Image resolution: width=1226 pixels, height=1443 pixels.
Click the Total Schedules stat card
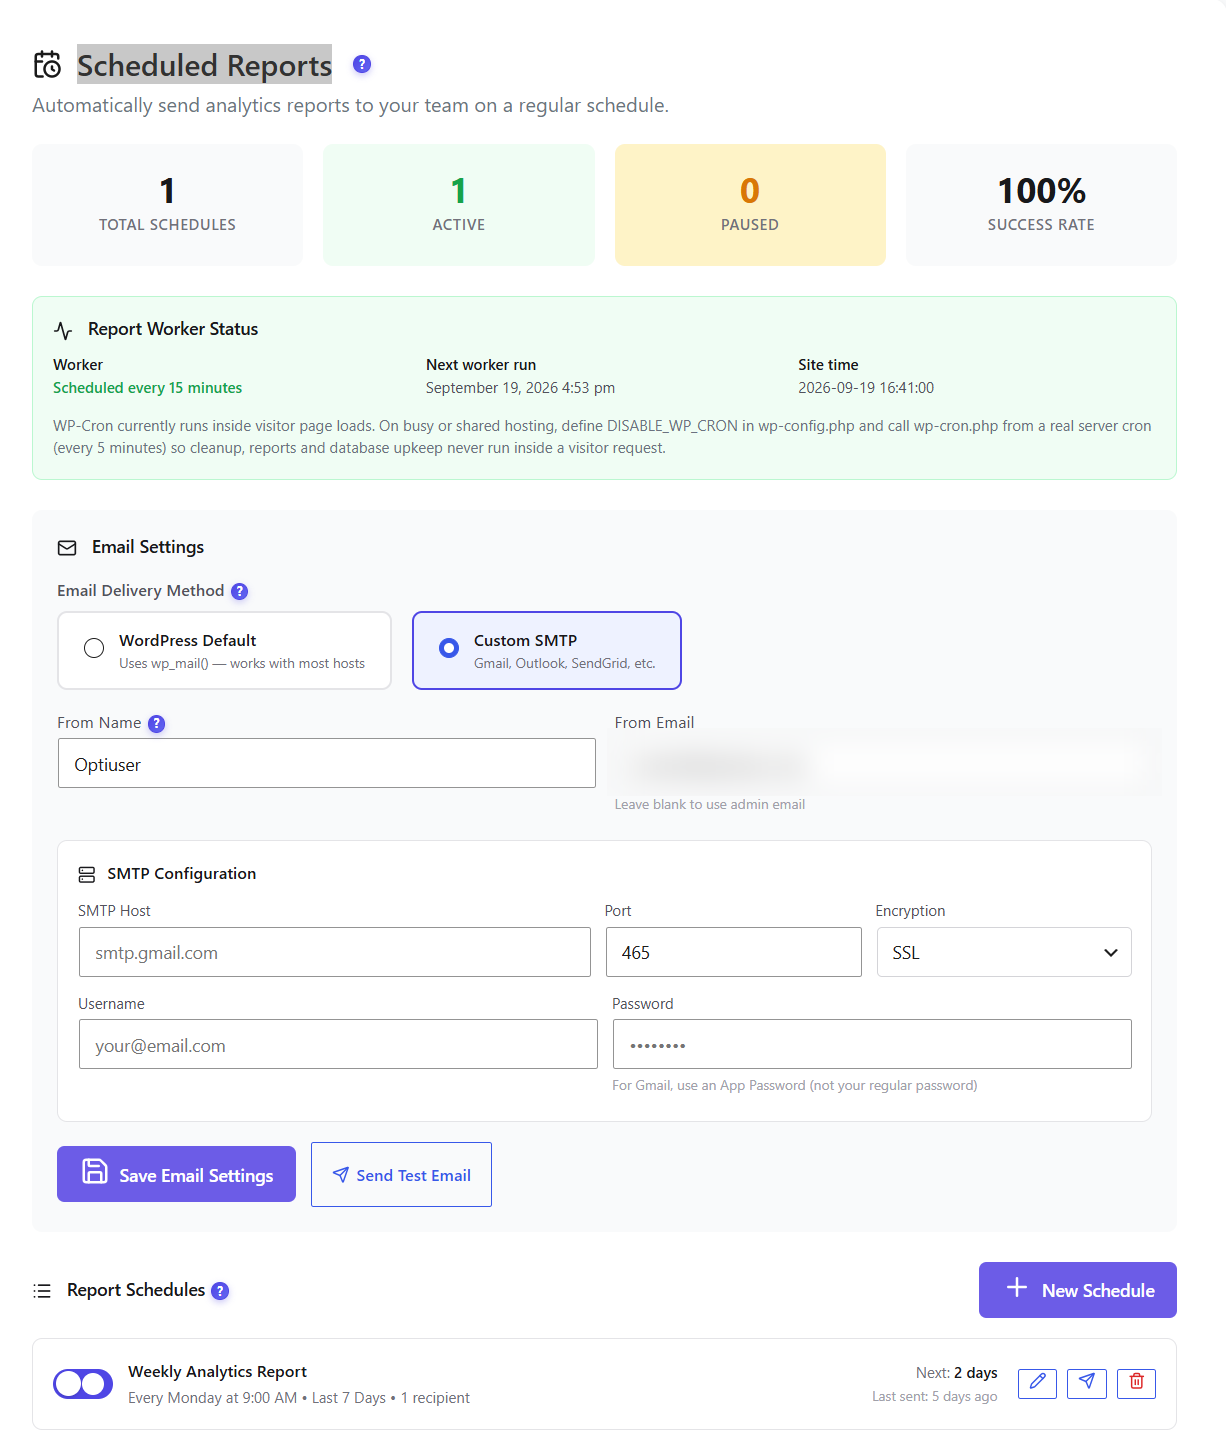[x=168, y=205]
